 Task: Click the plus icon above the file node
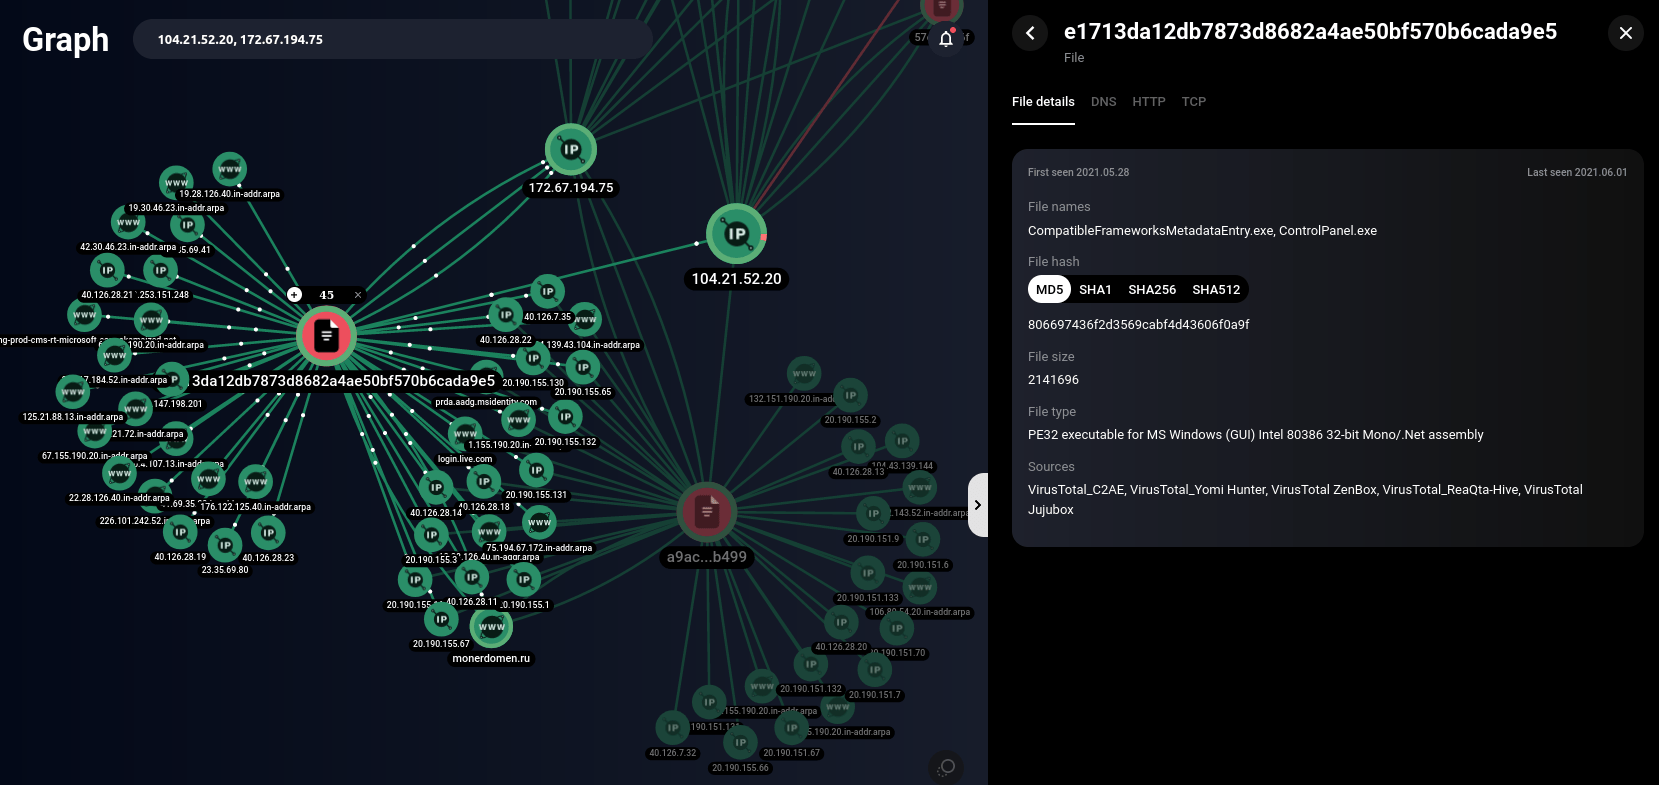[x=294, y=294]
